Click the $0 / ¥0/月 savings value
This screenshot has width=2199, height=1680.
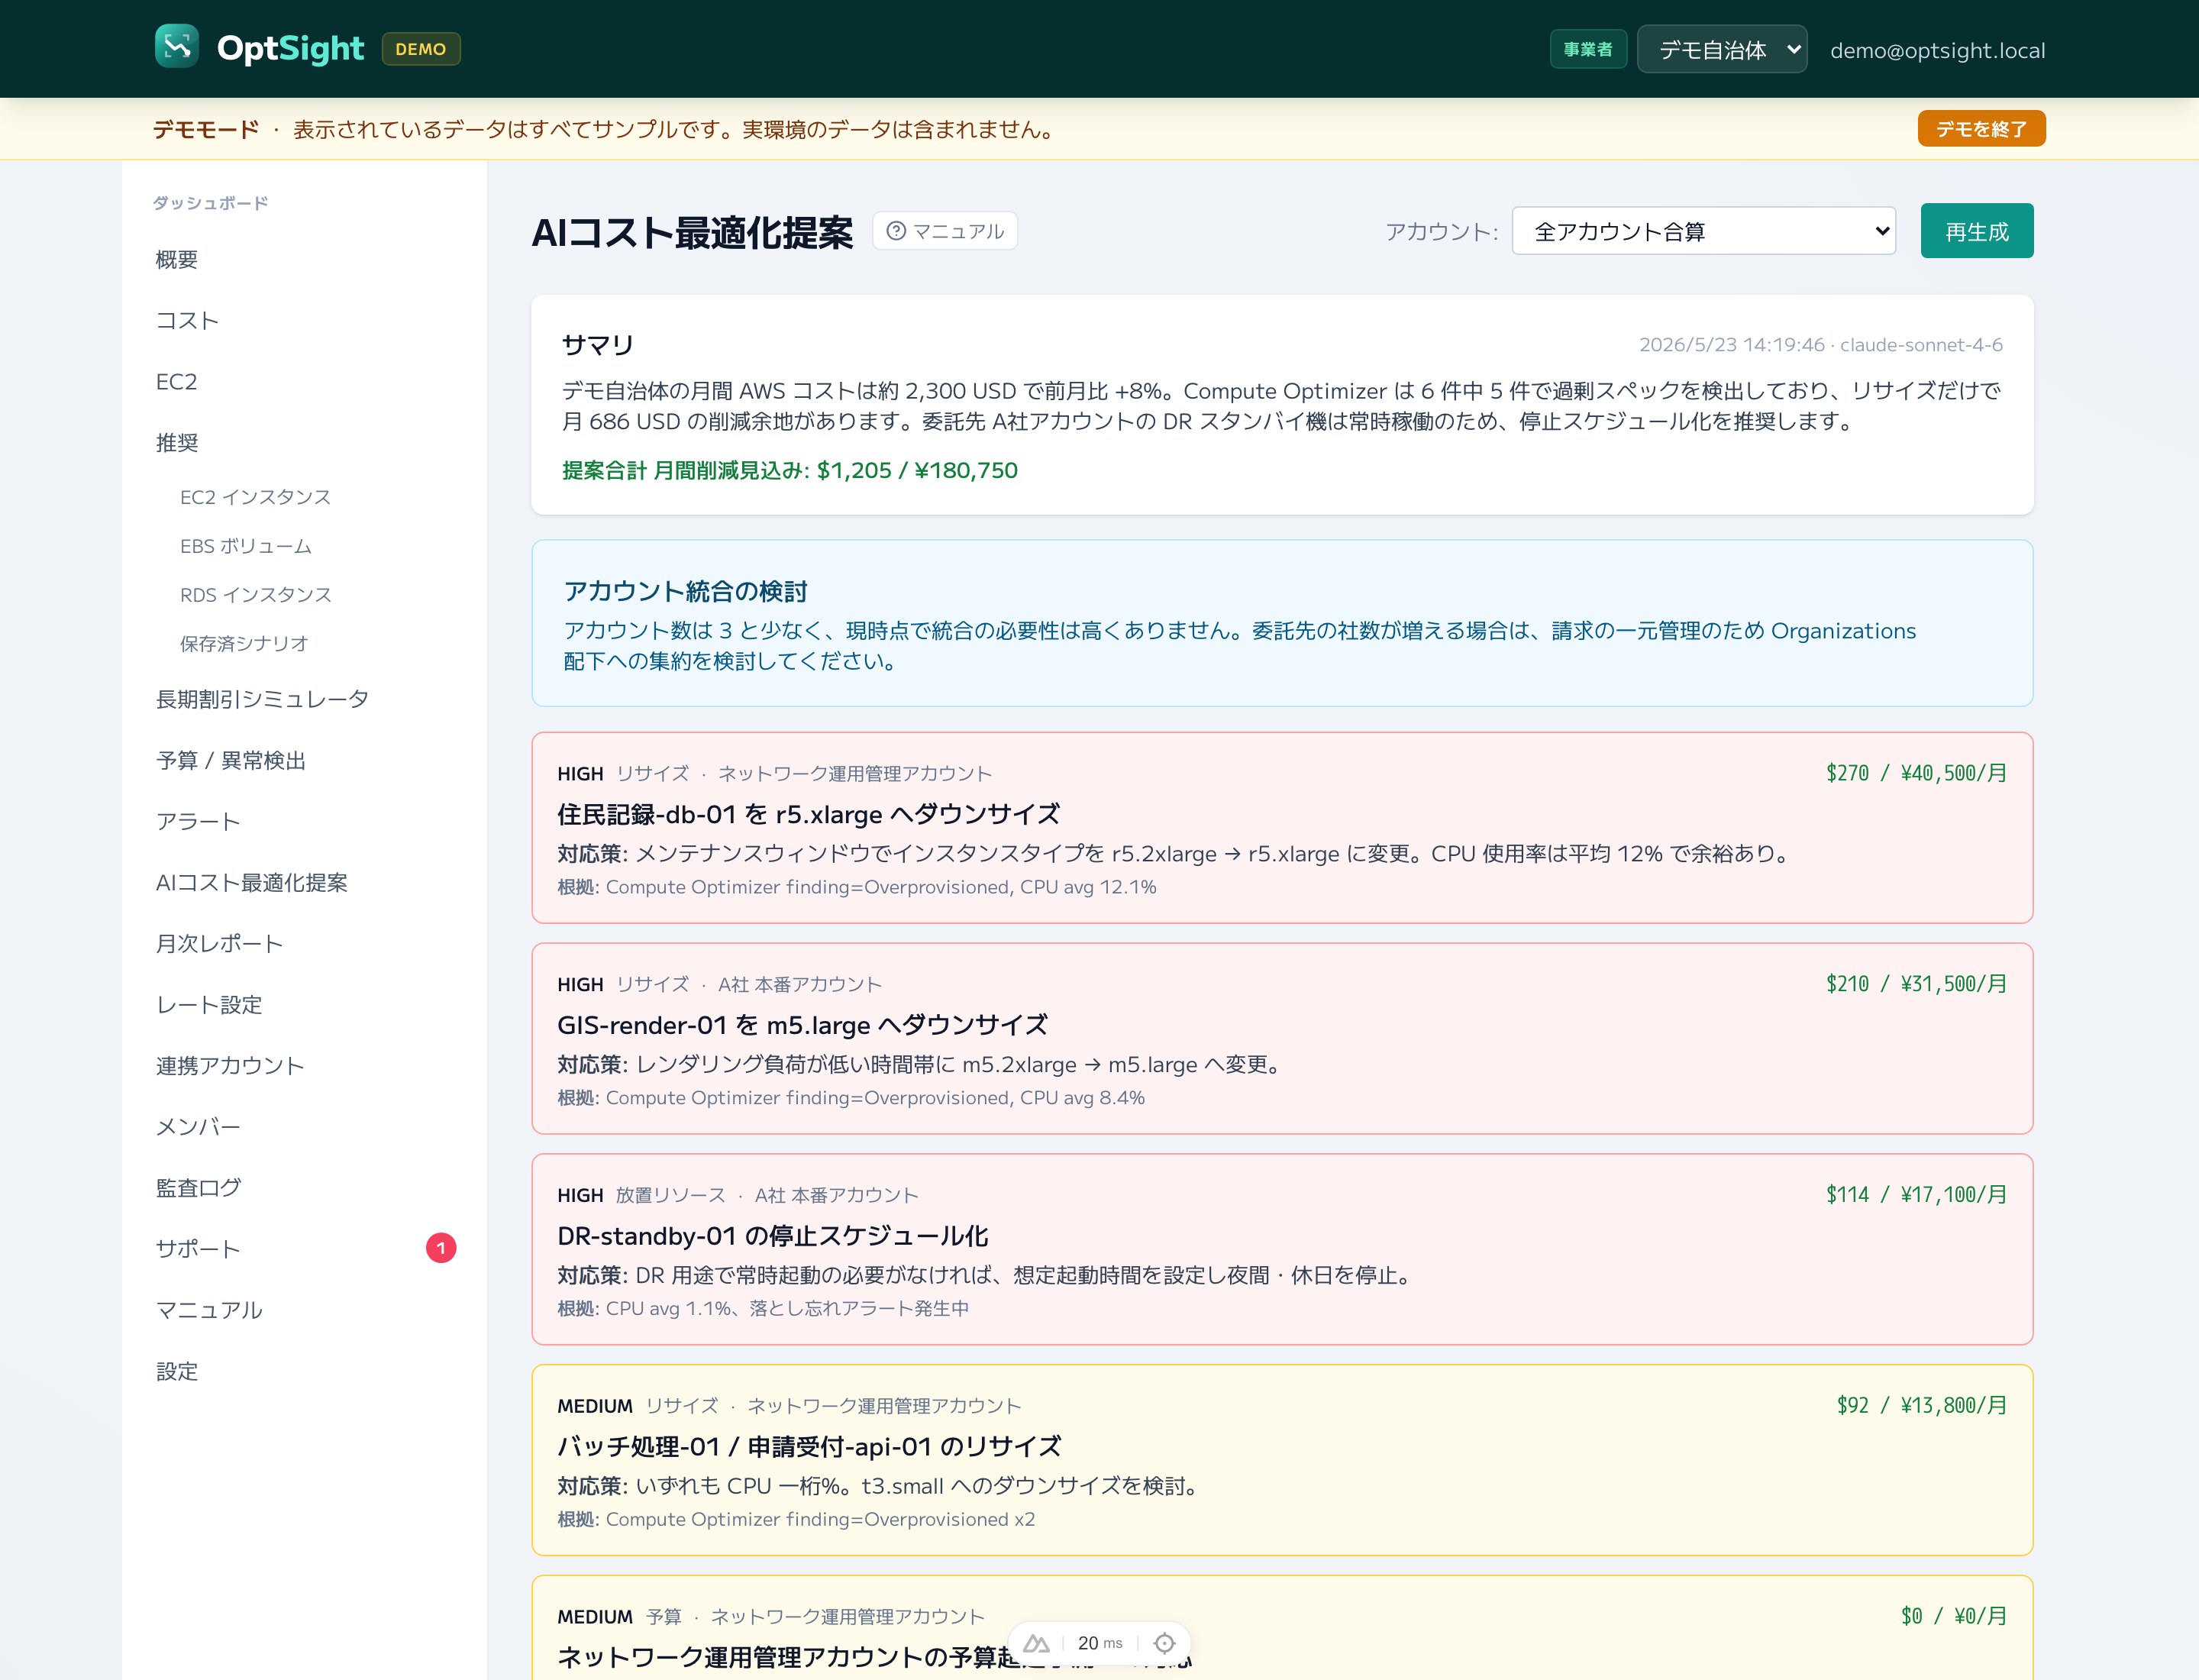[1953, 1617]
